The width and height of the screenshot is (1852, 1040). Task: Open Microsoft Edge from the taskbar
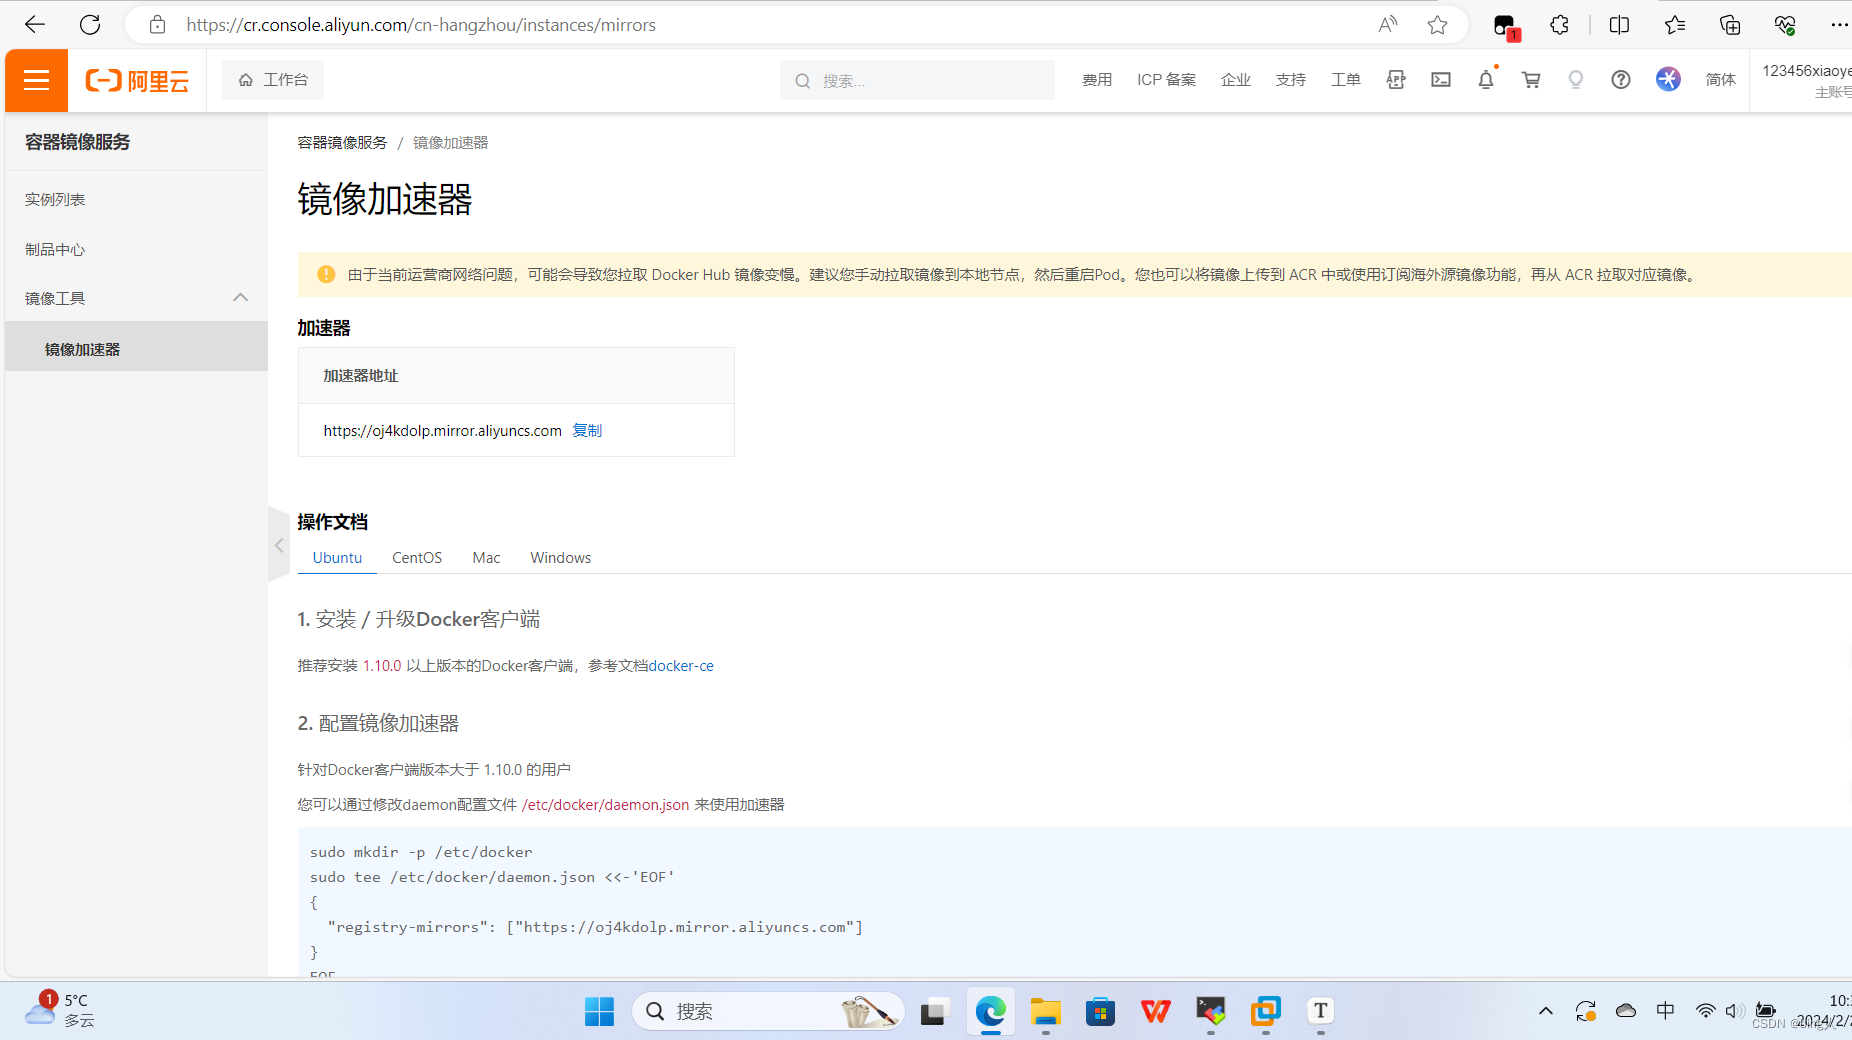[x=991, y=1012]
